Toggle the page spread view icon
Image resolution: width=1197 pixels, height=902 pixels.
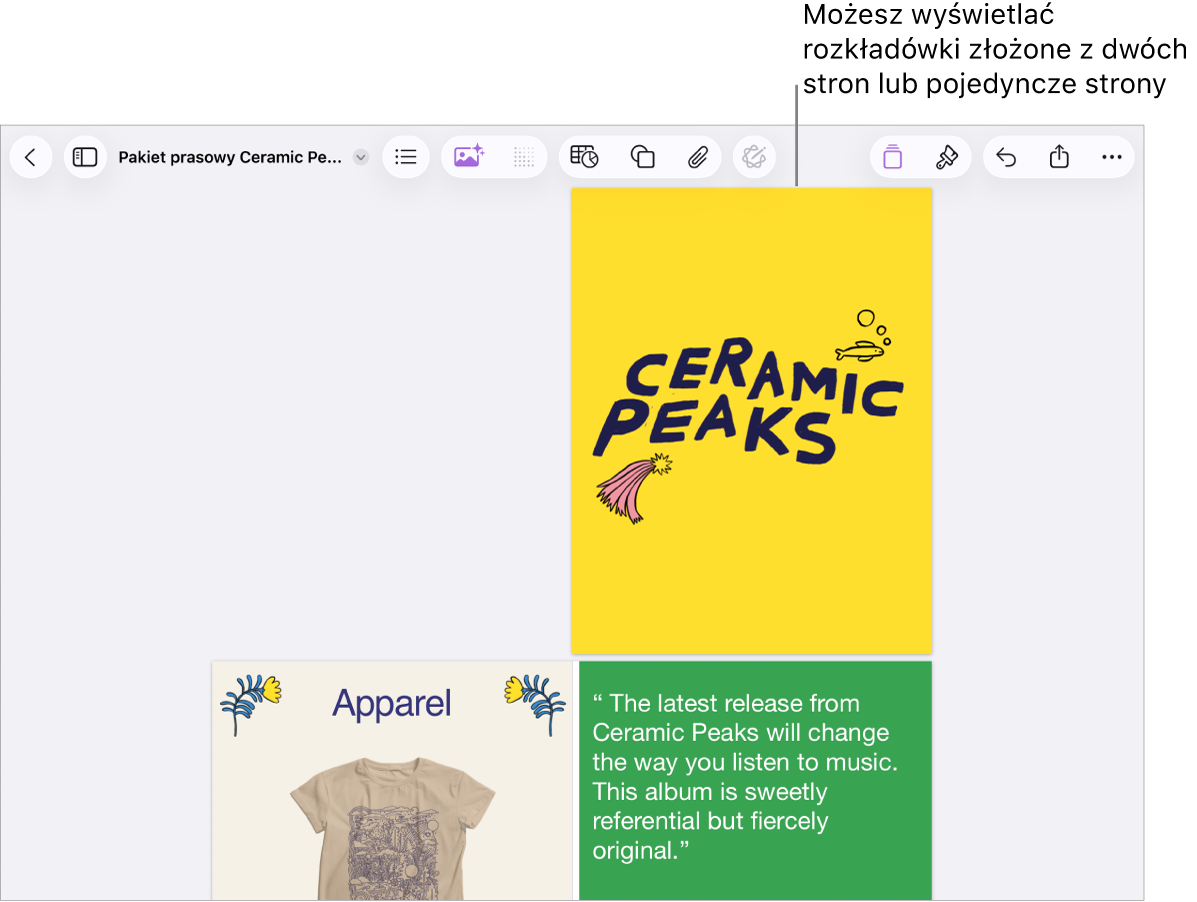coord(892,157)
